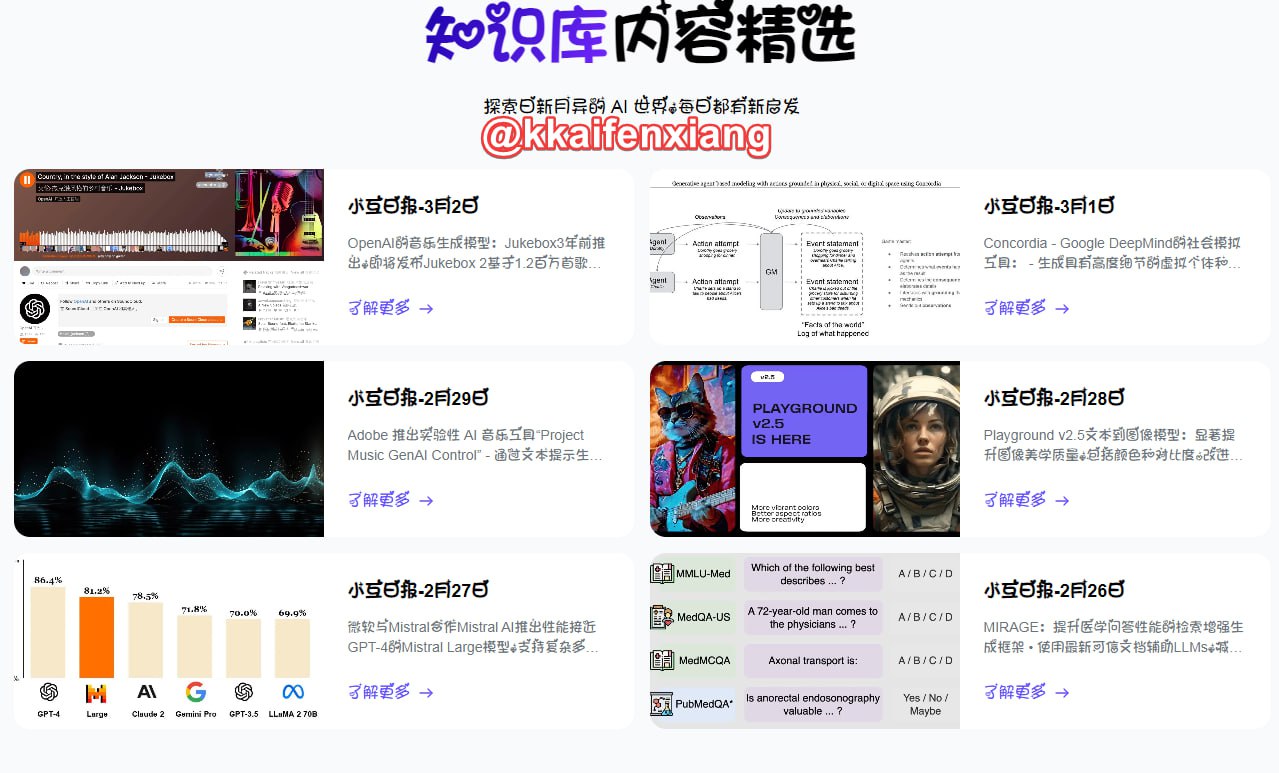This screenshot has width=1279, height=773.
Task: Open the Concordia diagram thumbnail
Action: (x=805, y=257)
